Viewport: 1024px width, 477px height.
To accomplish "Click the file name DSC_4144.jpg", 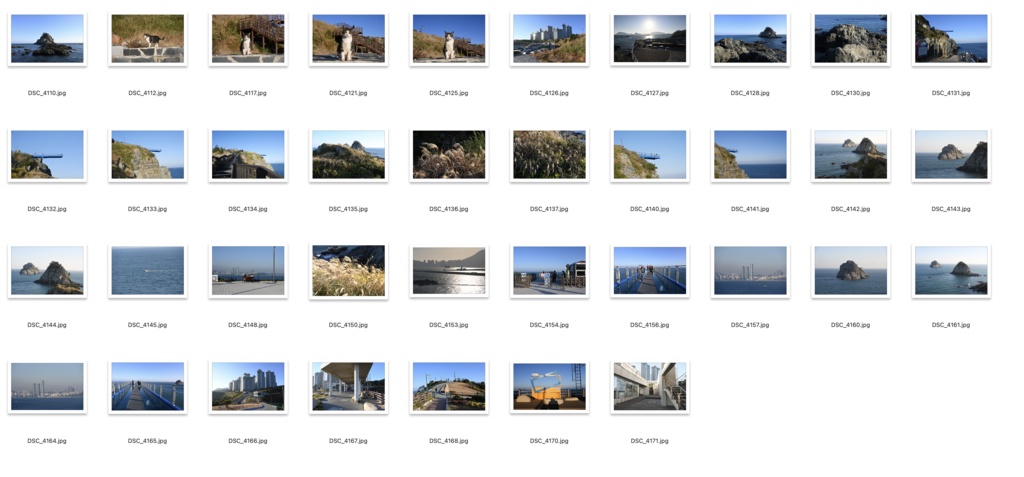I will point(47,325).
